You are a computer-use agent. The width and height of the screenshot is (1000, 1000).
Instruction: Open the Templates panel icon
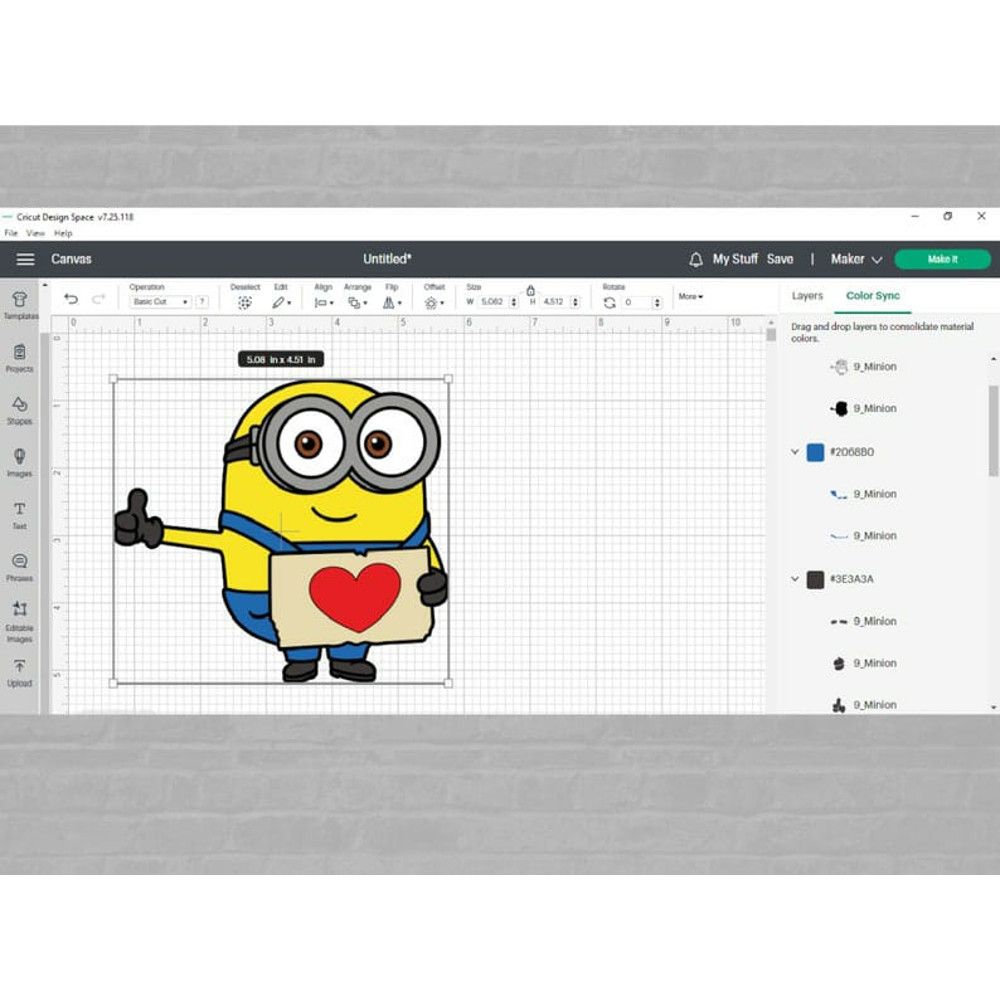coord(19,301)
